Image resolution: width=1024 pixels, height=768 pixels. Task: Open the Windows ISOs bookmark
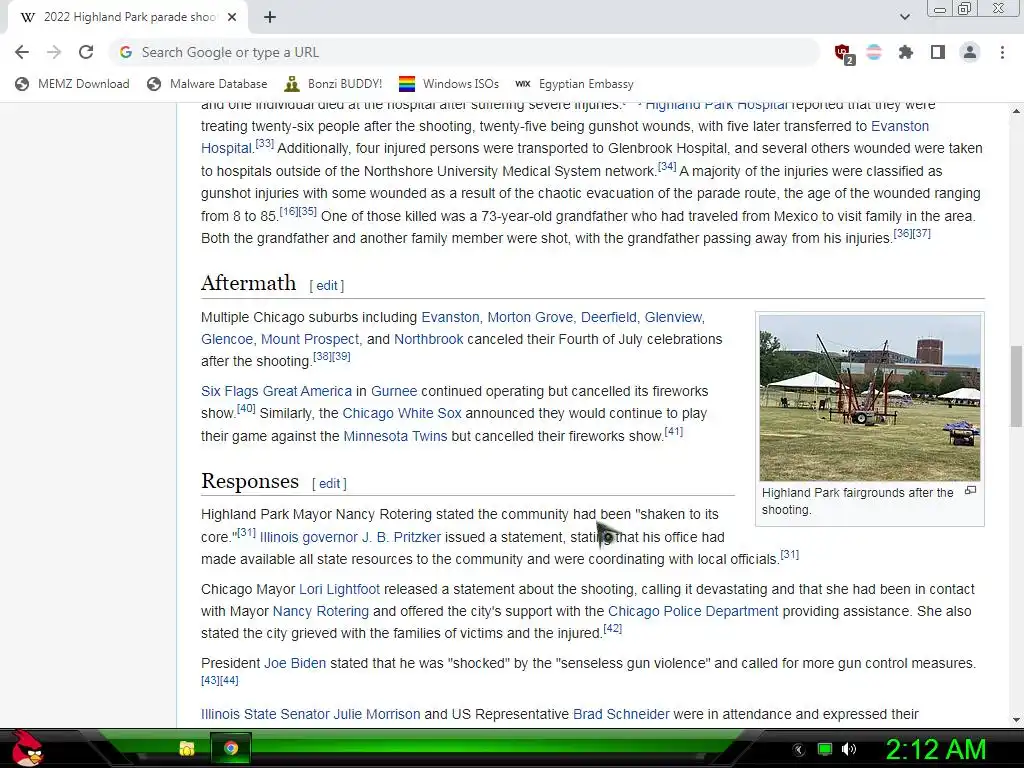(449, 84)
